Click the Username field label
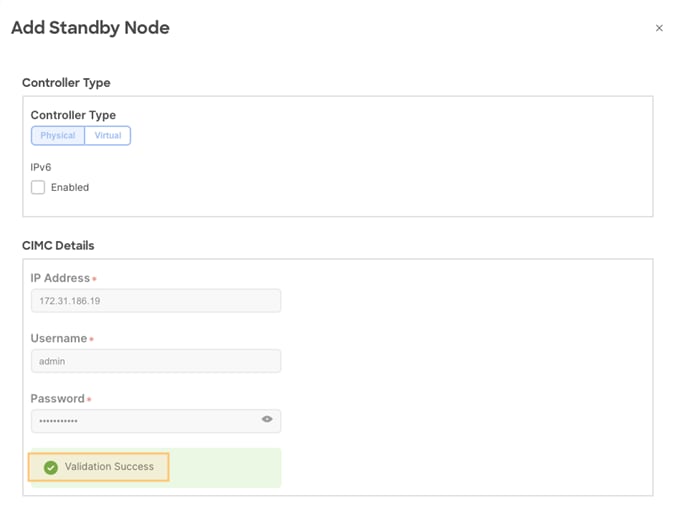This screenshot has height=508, width=673. [58, 339]
